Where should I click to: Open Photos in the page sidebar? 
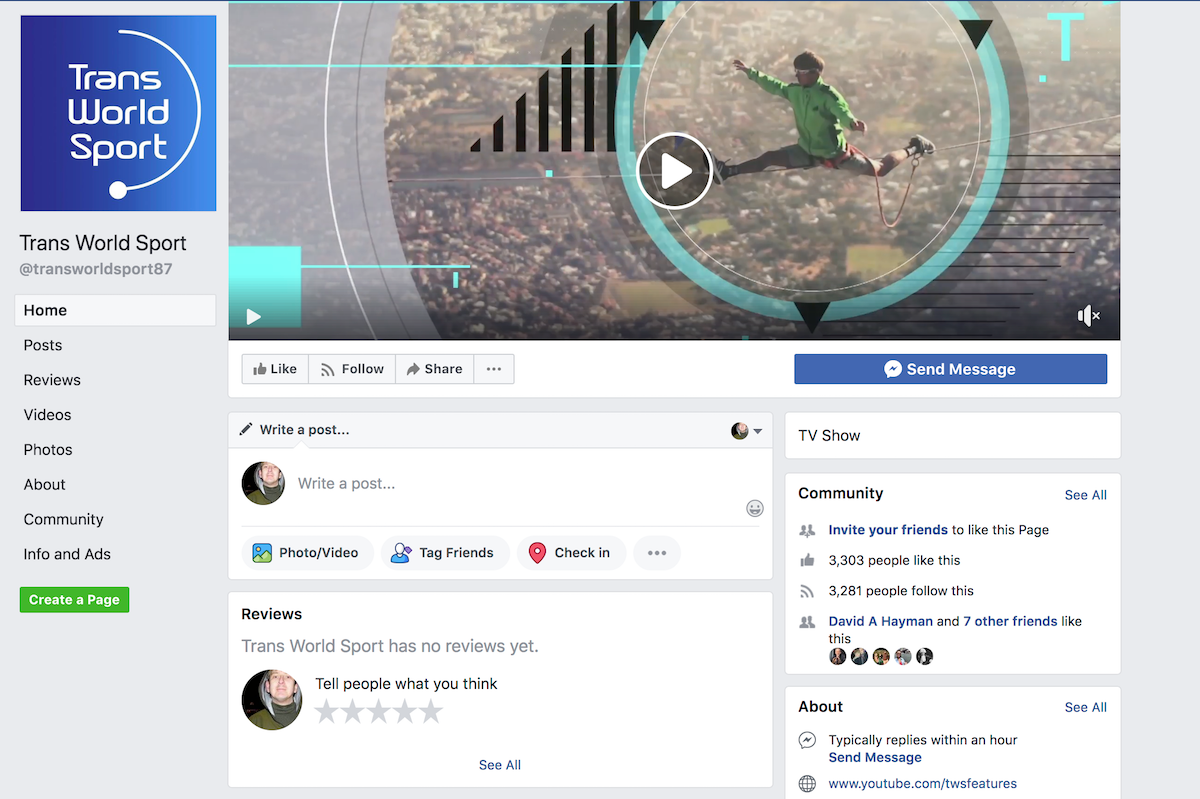click(48, 450)
